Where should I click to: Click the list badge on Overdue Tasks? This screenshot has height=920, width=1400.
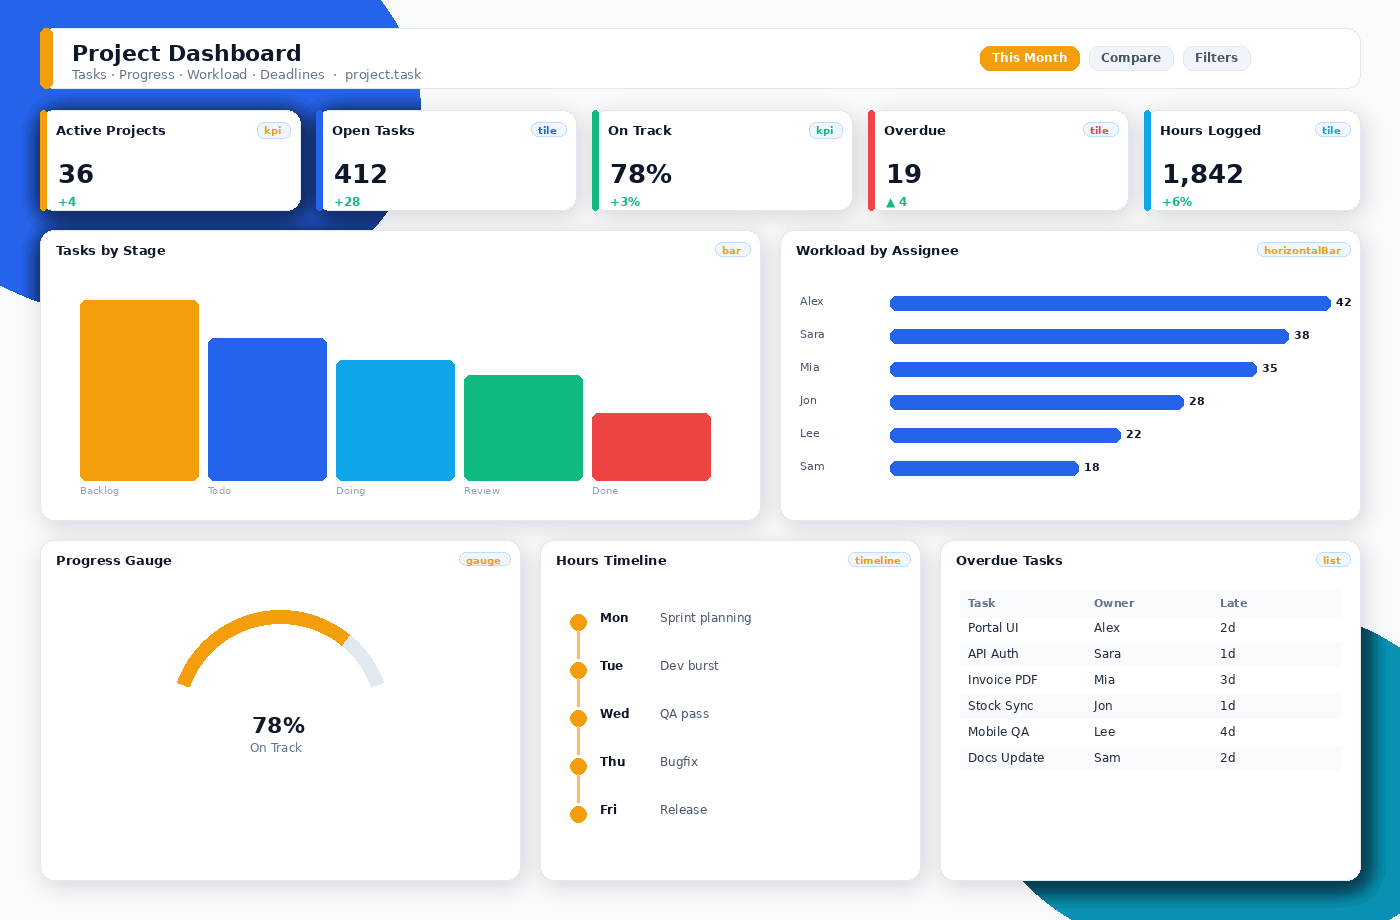pyautogui.click(x=1332, y=560)
